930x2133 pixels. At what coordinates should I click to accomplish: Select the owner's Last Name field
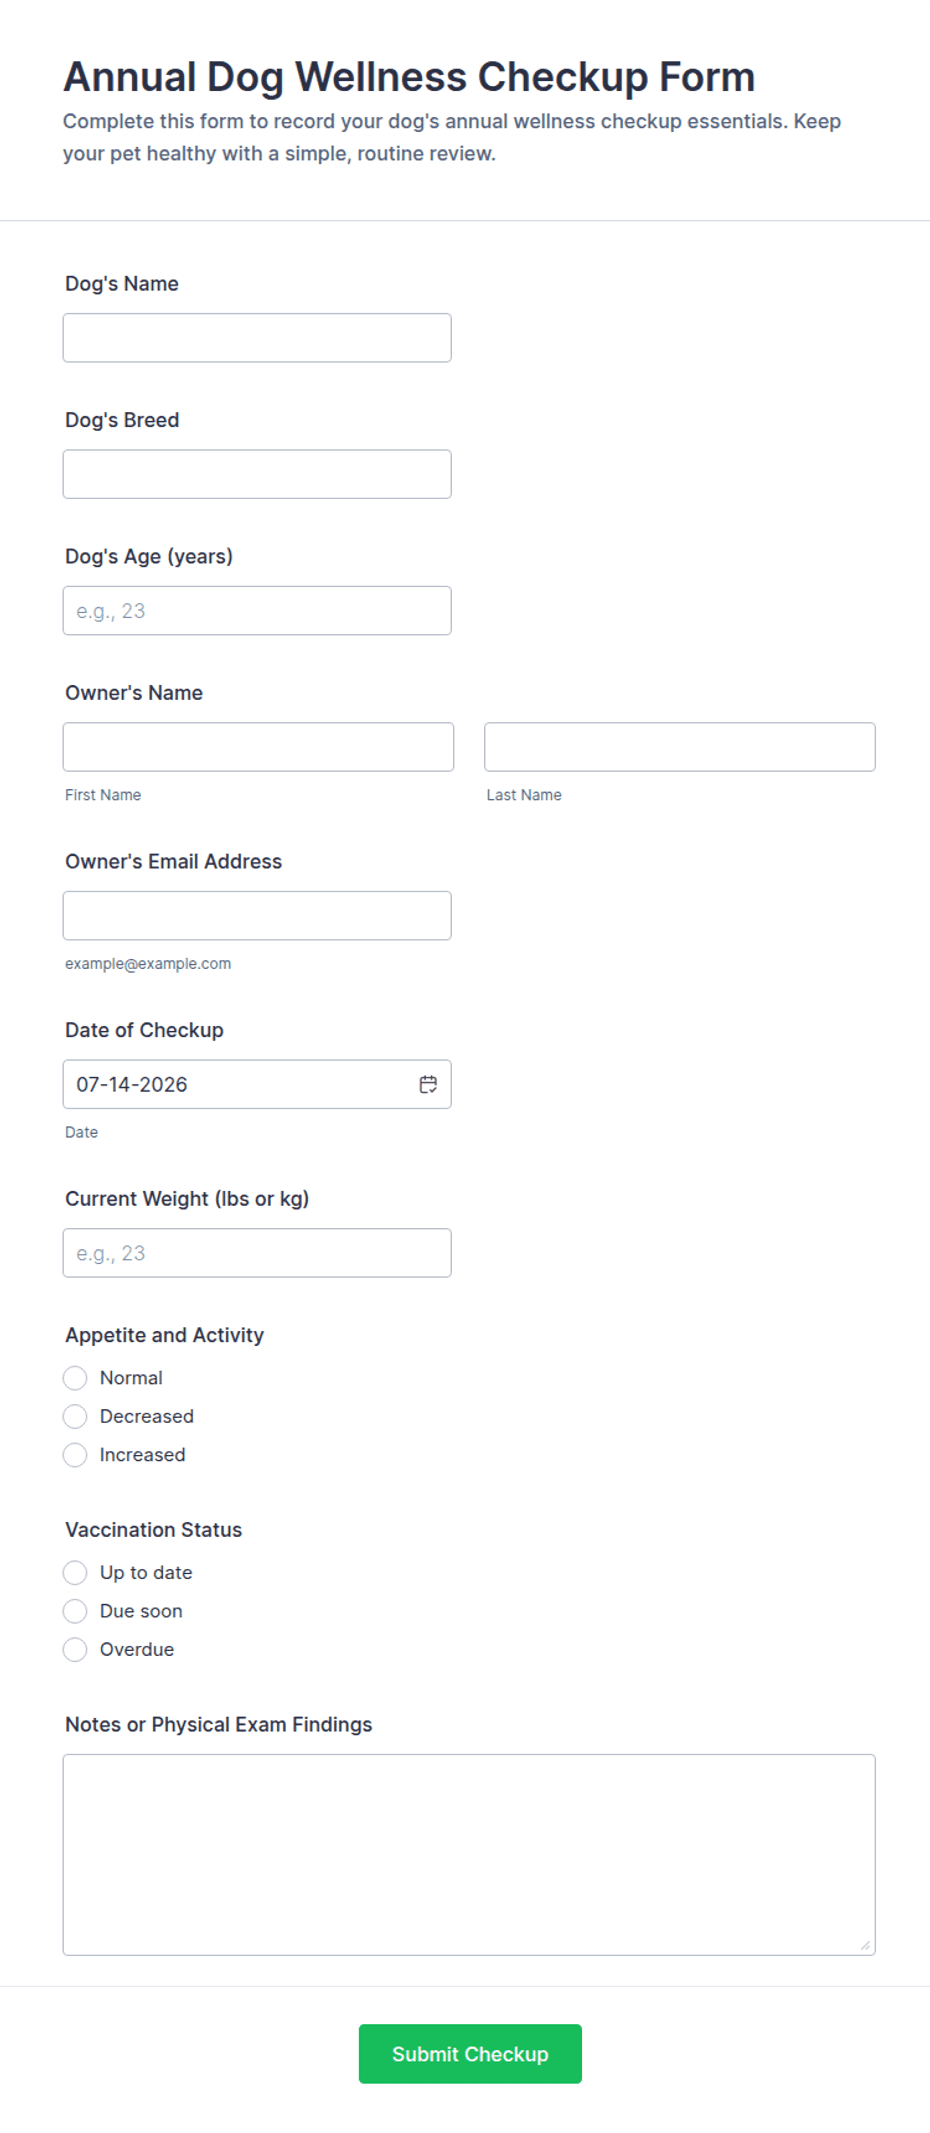pyautogui.click(x=680, y=747)
